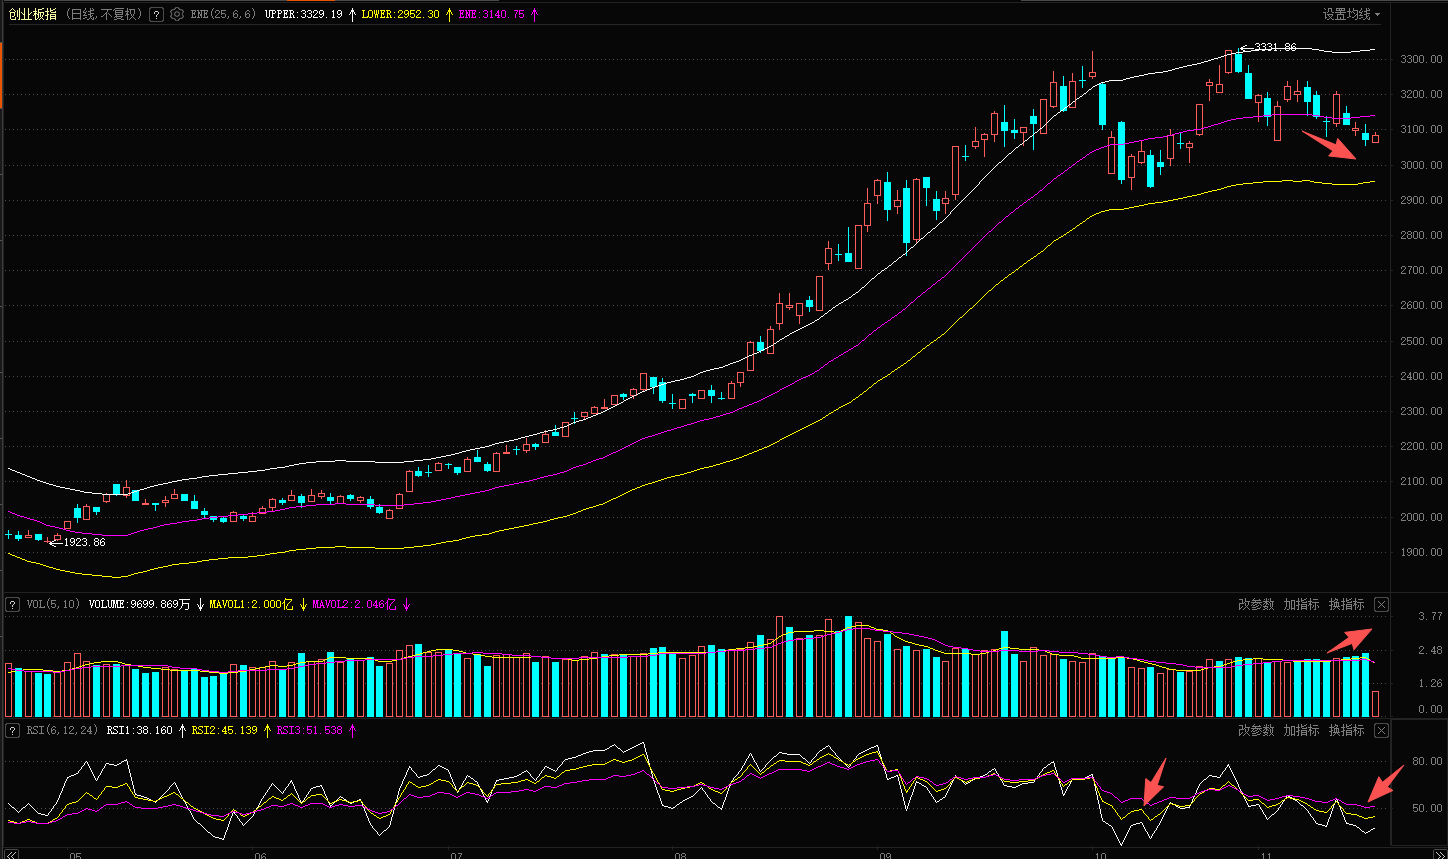
Task: Click 改参数 in the VOL panel
Action: [x=1256, y=604]
